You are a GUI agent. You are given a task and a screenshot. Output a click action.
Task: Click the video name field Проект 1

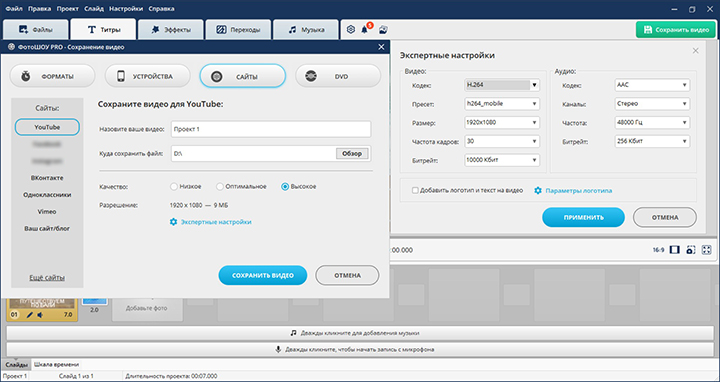271,129
